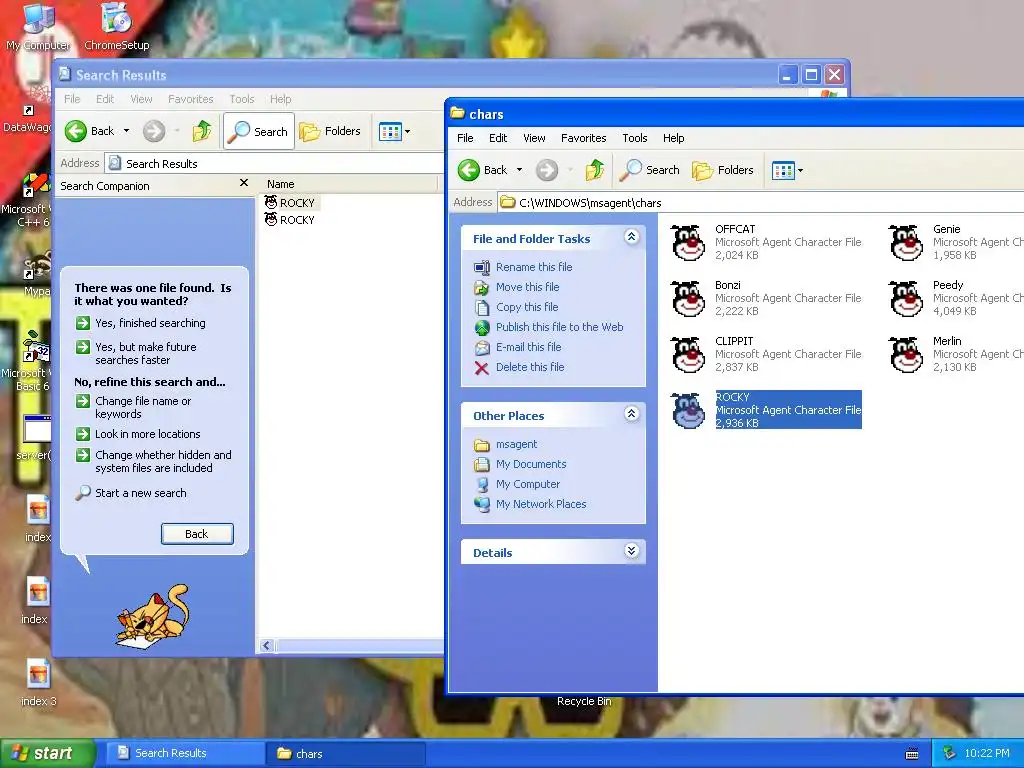Click Forward arrow in chars window toolbar
Image resolution: width=1024 pixels, height=768 pixels.
pyautogui.click(x=547, y=170)
